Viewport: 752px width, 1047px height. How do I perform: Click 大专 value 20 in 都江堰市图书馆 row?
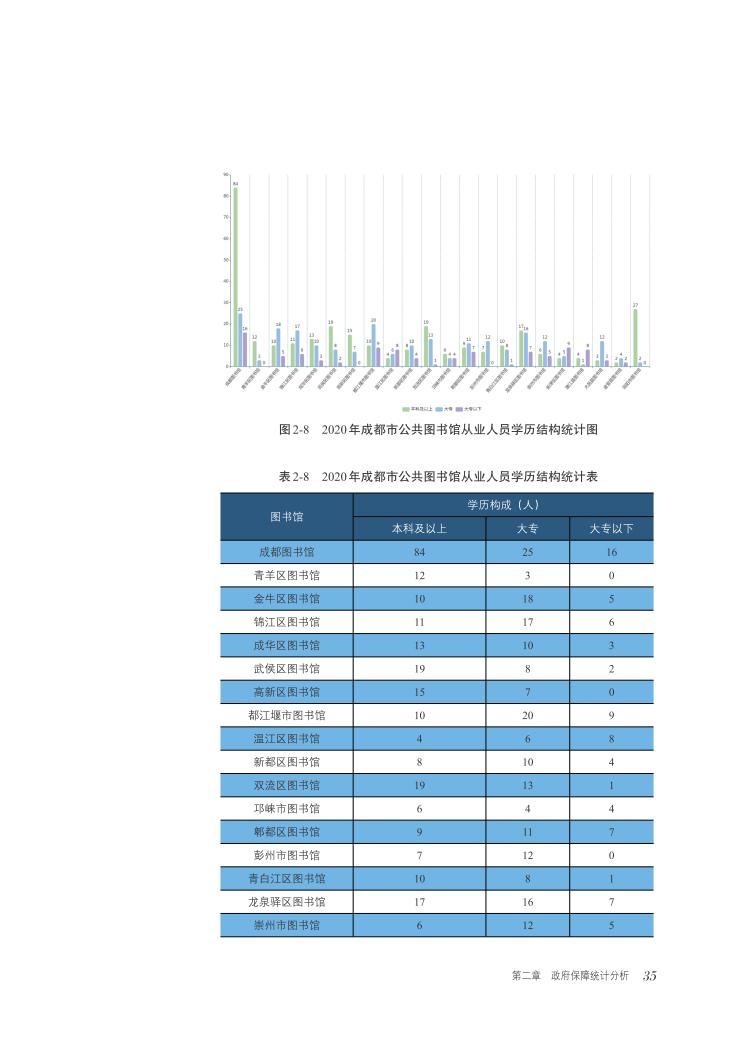(x=528, y=716)
